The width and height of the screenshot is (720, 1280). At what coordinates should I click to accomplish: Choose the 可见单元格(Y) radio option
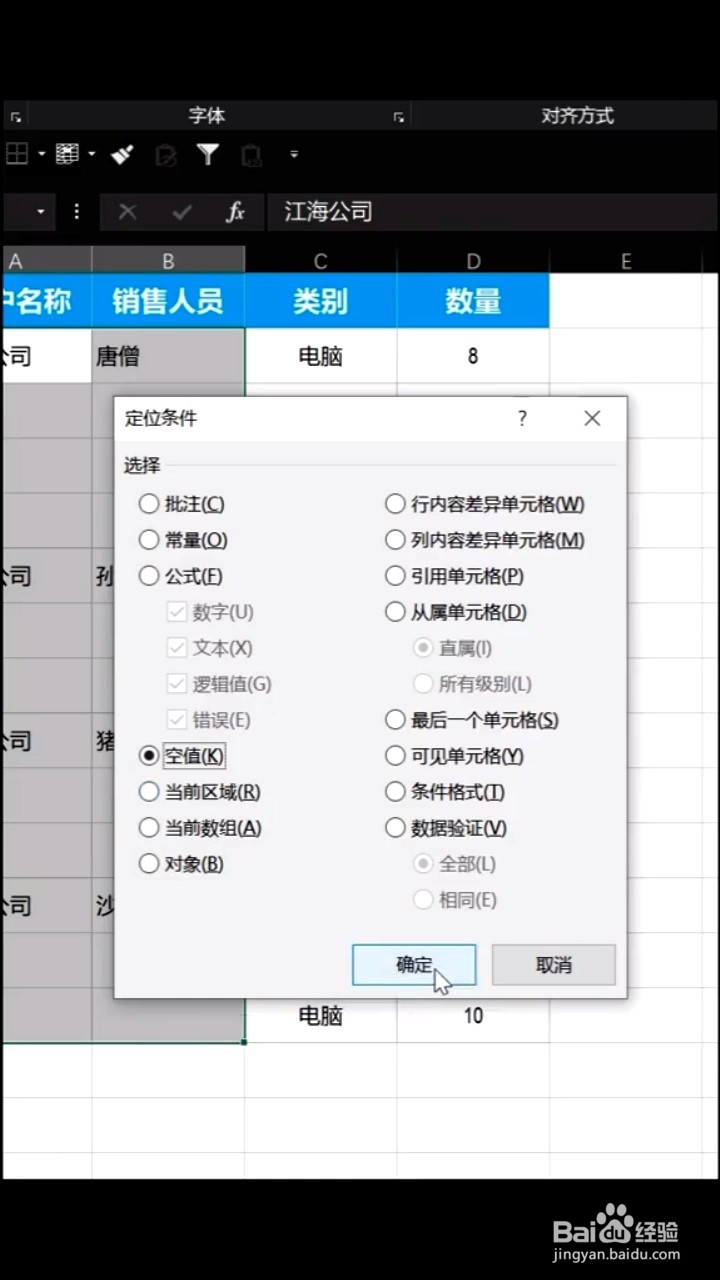(455, 756)
